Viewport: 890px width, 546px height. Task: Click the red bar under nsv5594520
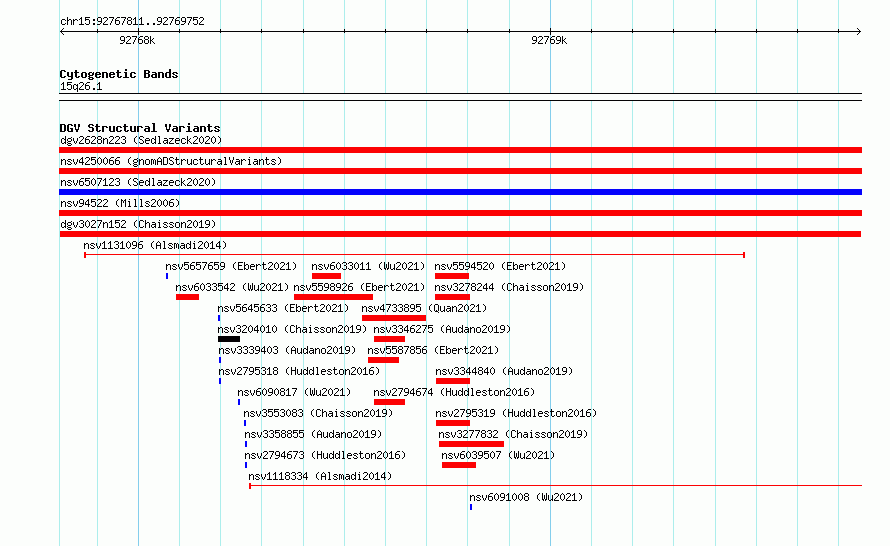452,276
